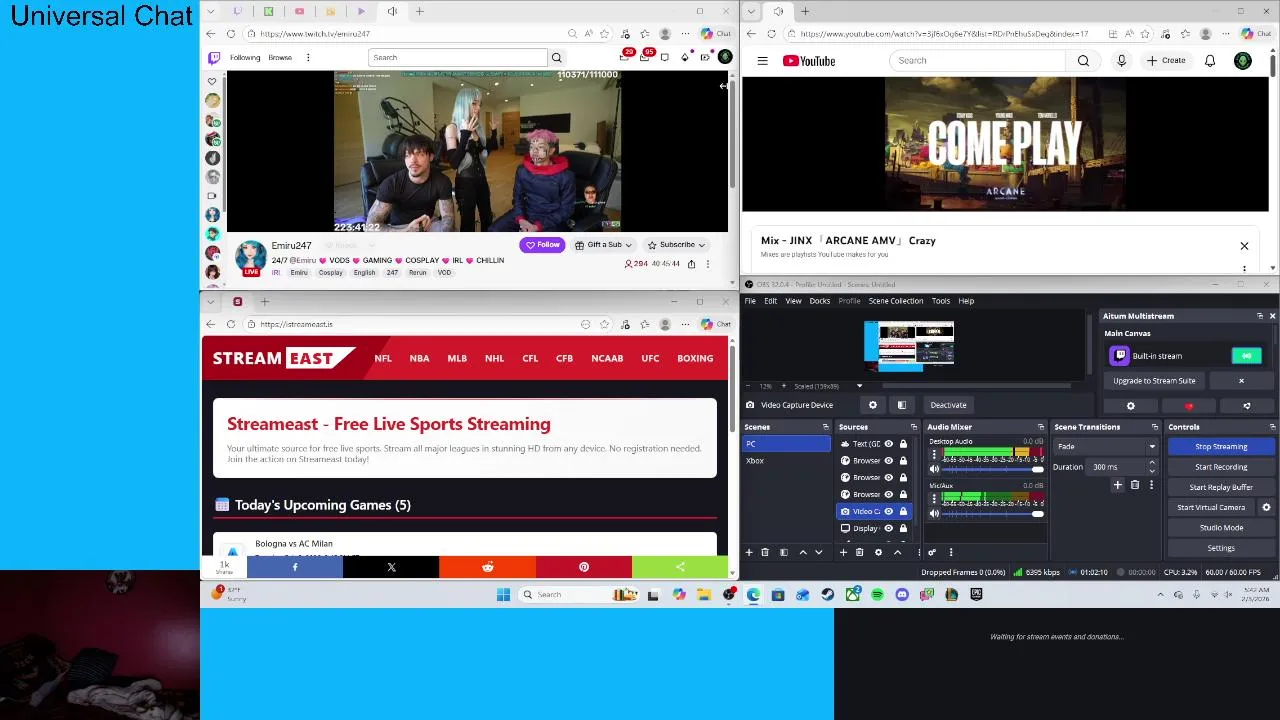This screenshot has width=1280, height=720.
Task: Toggle Studio Mode in OBS Controls
Action: click(1221, 527)
